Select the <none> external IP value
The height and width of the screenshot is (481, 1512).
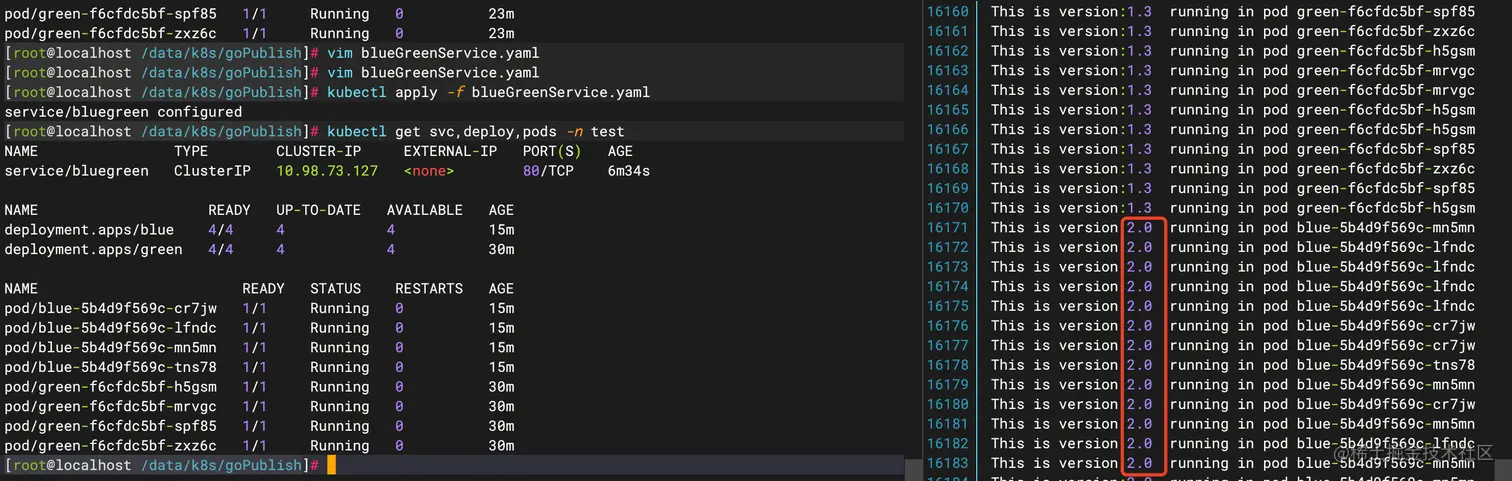tap(429, 171)
